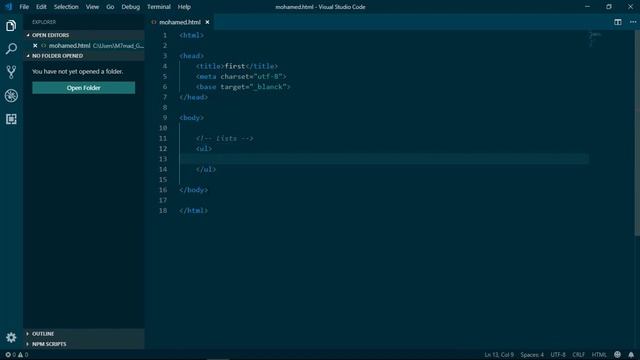The height and width of the screenshot is (360, 640).
Task: Click Spaces: 4 indentation setting
Action: tap(532, 355)
